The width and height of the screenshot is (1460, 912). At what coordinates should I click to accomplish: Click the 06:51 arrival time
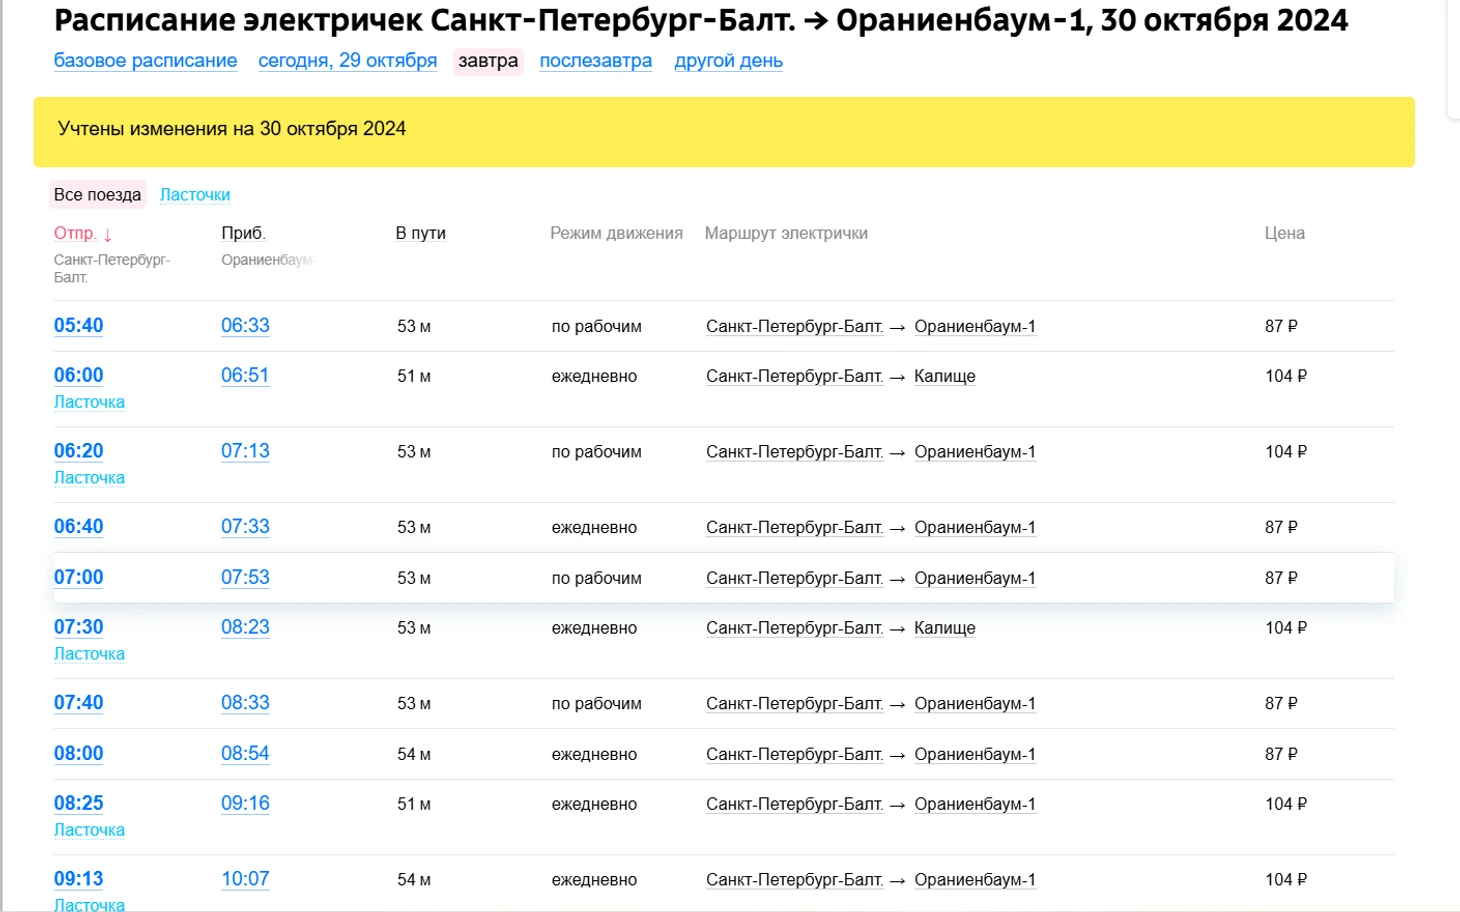pyautogui.click(x=245, y=376)
